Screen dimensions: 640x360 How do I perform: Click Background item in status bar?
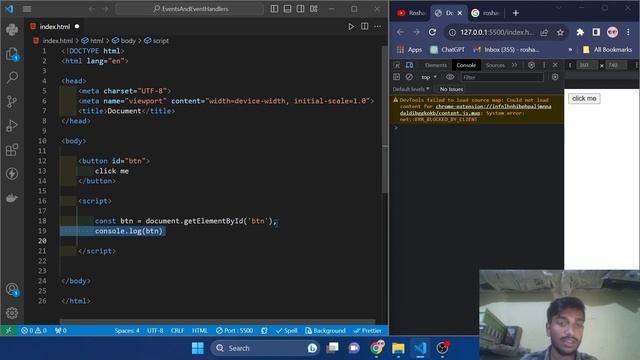pos(325,331)
